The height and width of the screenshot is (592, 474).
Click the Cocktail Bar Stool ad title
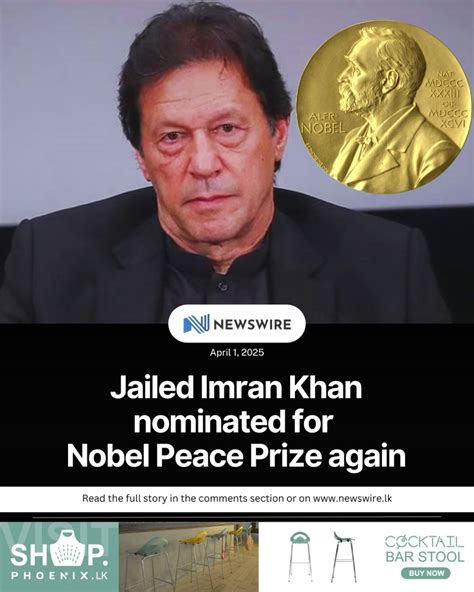tap(424, 549)
